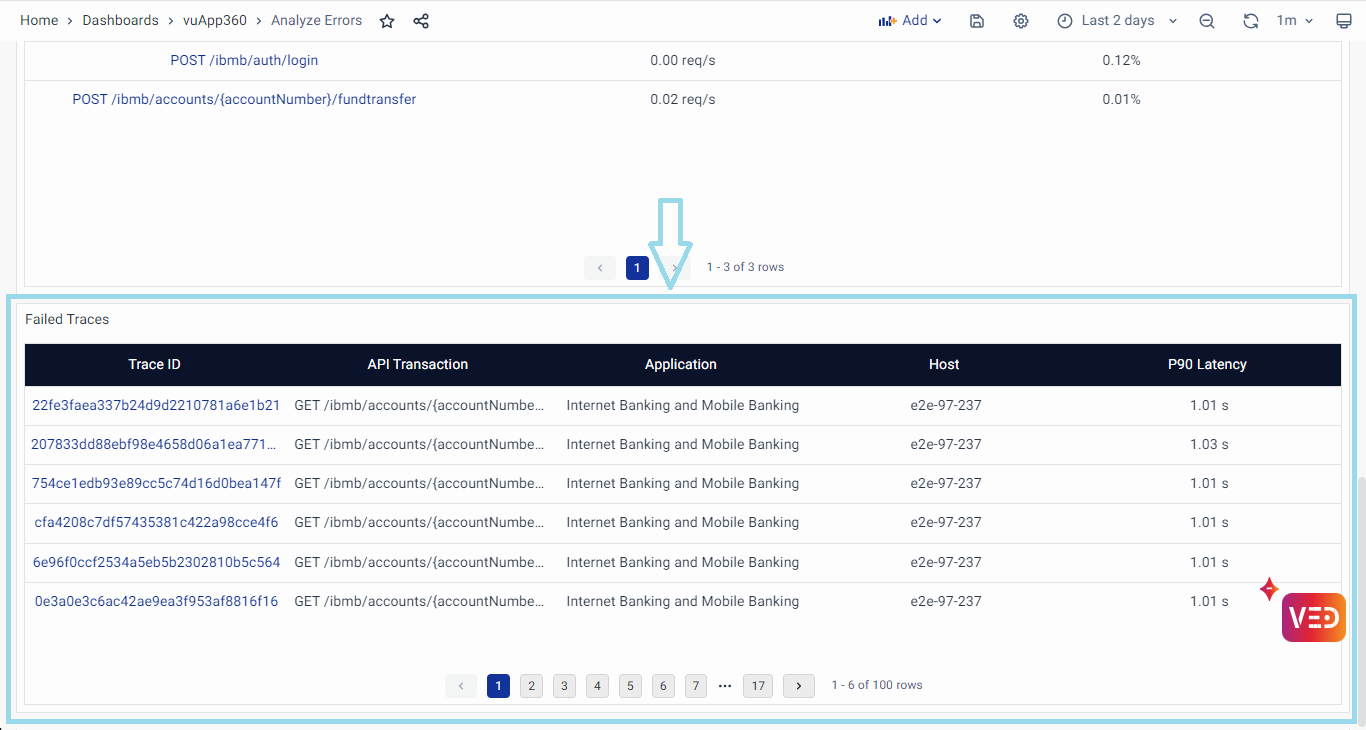
Task: Open the VED assistant widget
Action: 1313,617
